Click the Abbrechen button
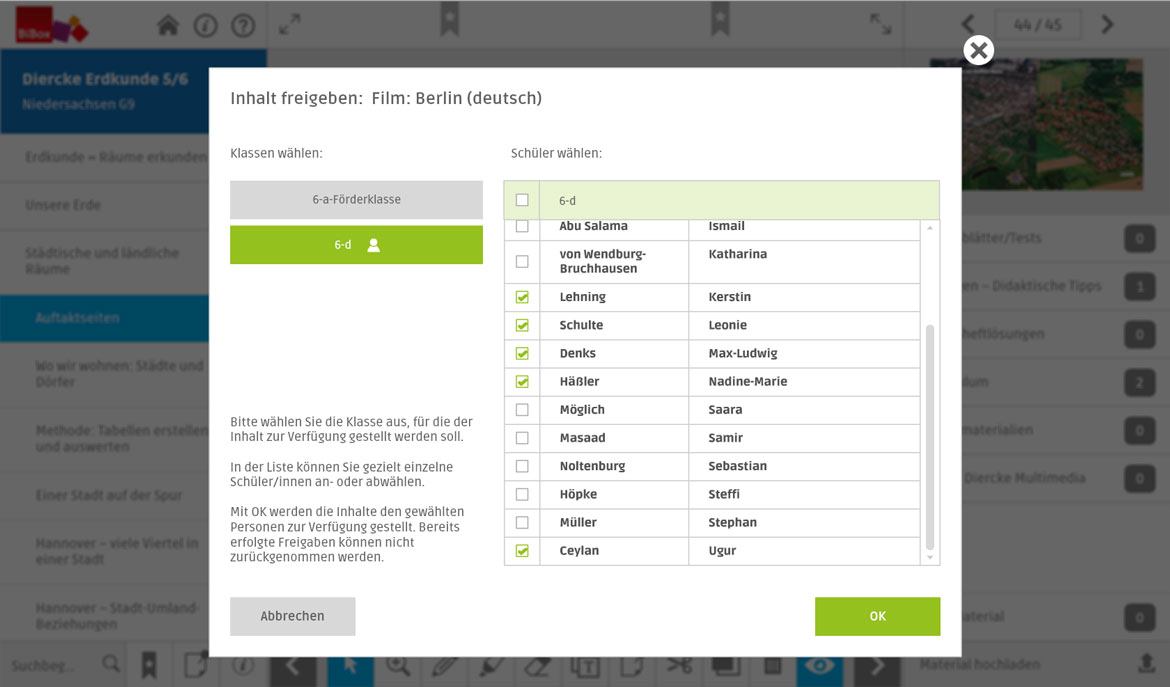Screen dimensions: 1170x687 point(292,616)
